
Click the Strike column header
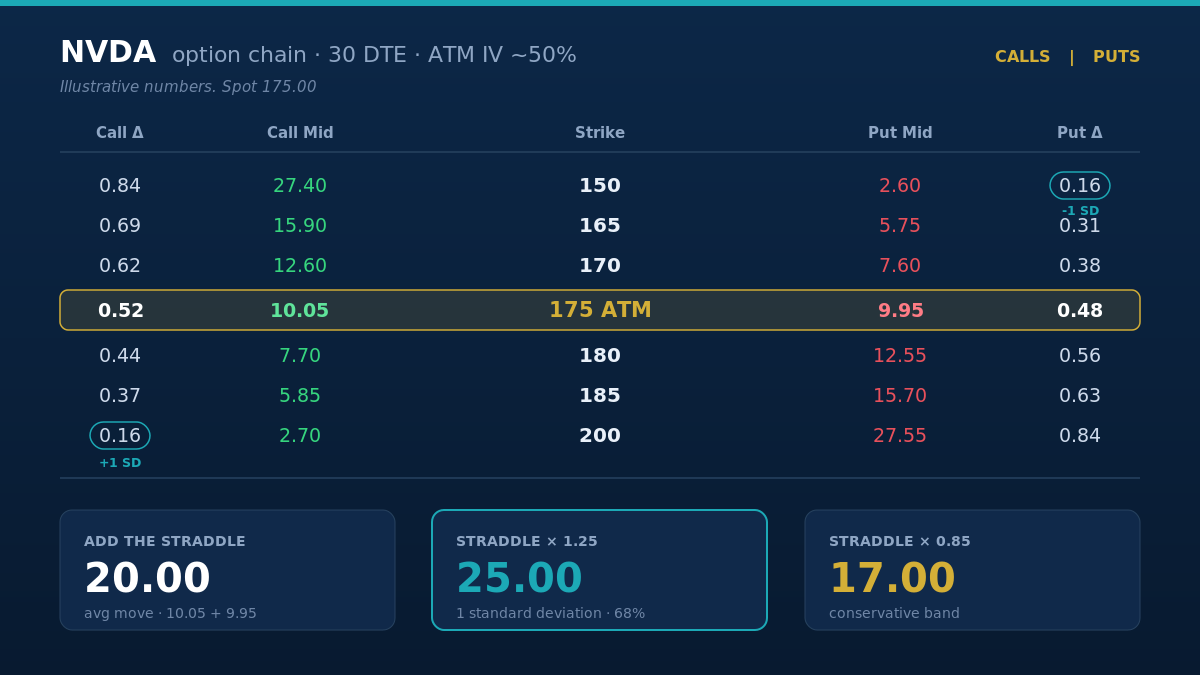(x=600, y=133)
